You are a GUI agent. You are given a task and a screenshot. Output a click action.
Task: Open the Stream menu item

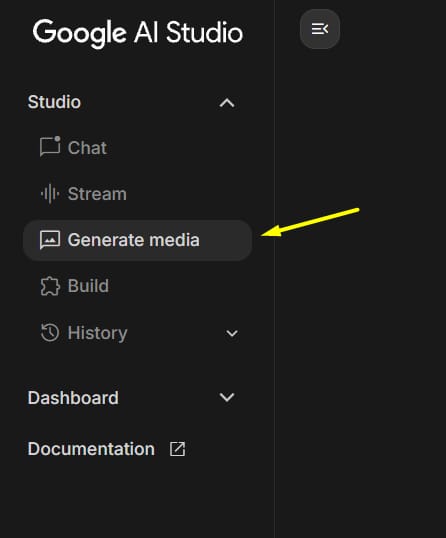137,194
